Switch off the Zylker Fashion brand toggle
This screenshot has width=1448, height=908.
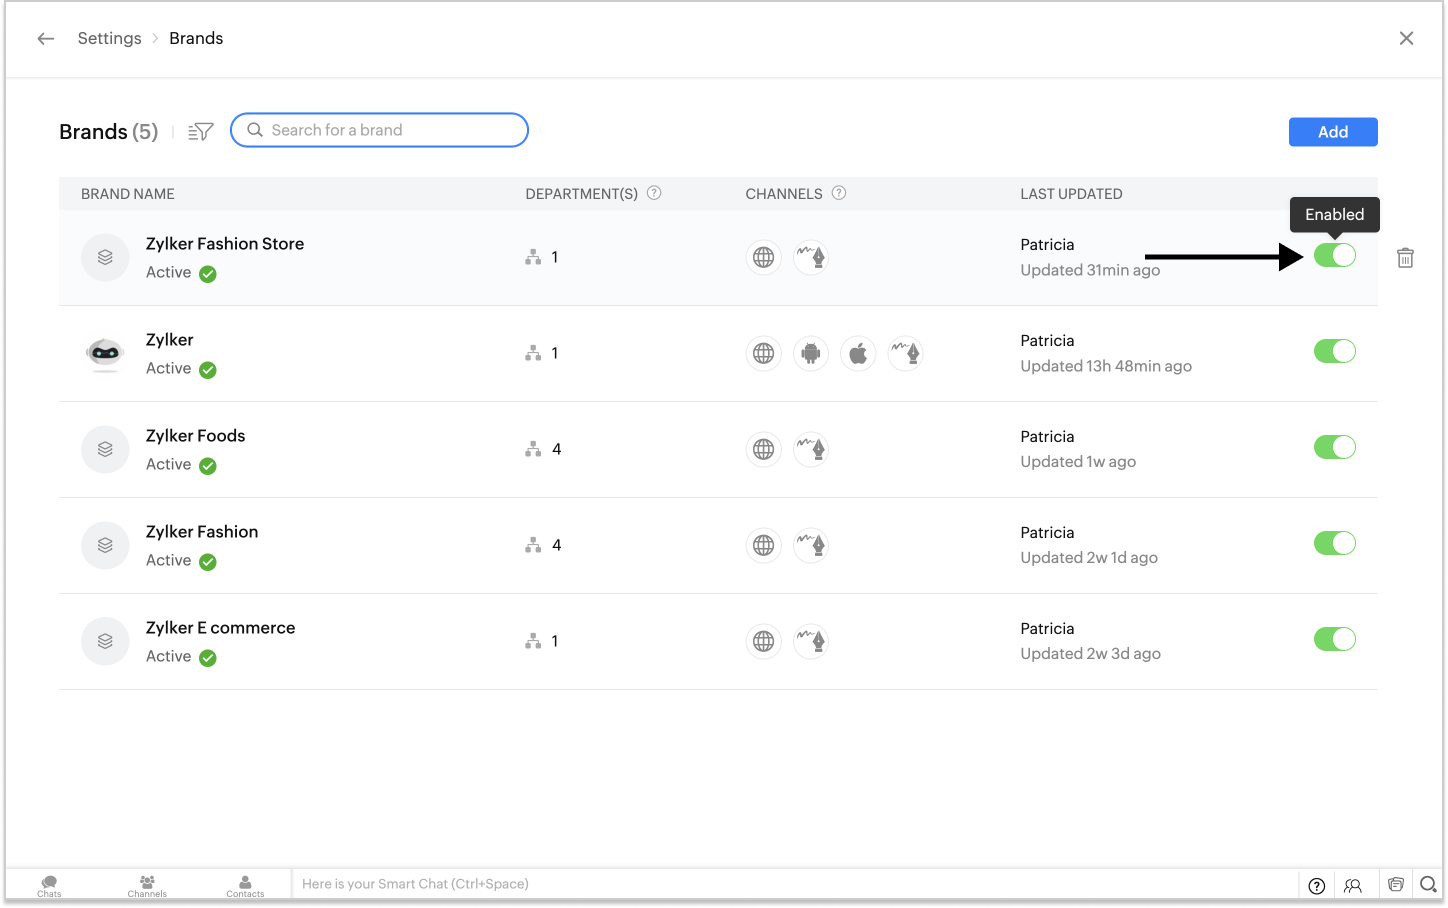(1334, 543)
